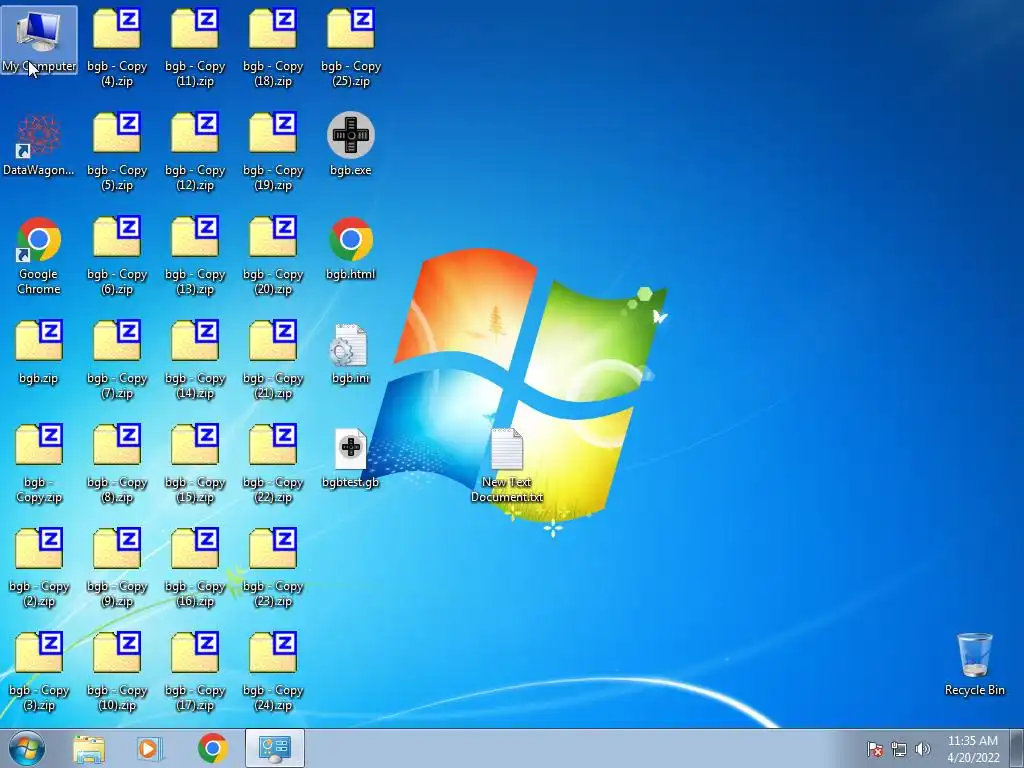This screenshot has height=768, width=1024.
Task: Select bgb - Copy (25).zip
Action: point(351,48)
